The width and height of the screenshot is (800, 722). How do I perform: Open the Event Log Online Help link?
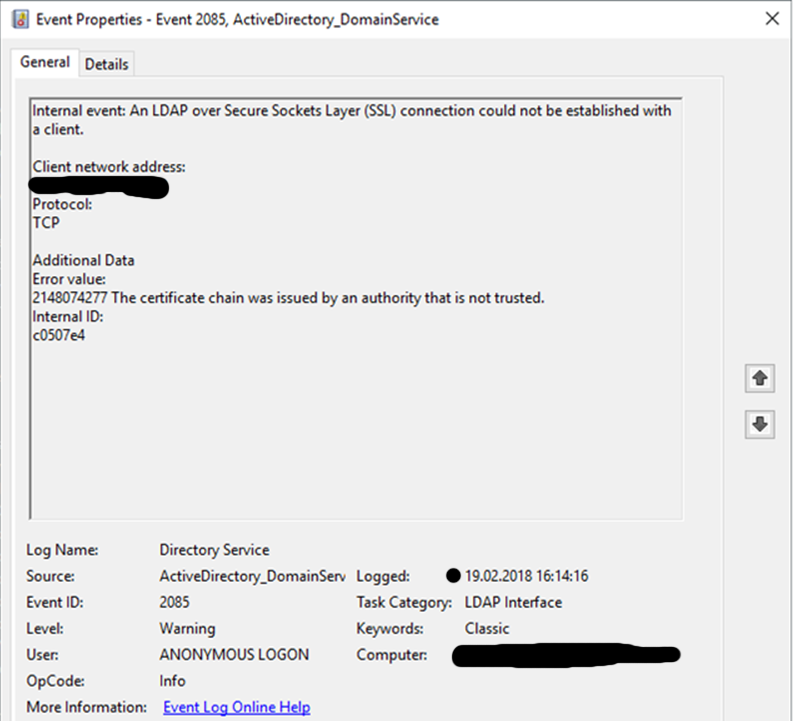click(x=237, y=707)
